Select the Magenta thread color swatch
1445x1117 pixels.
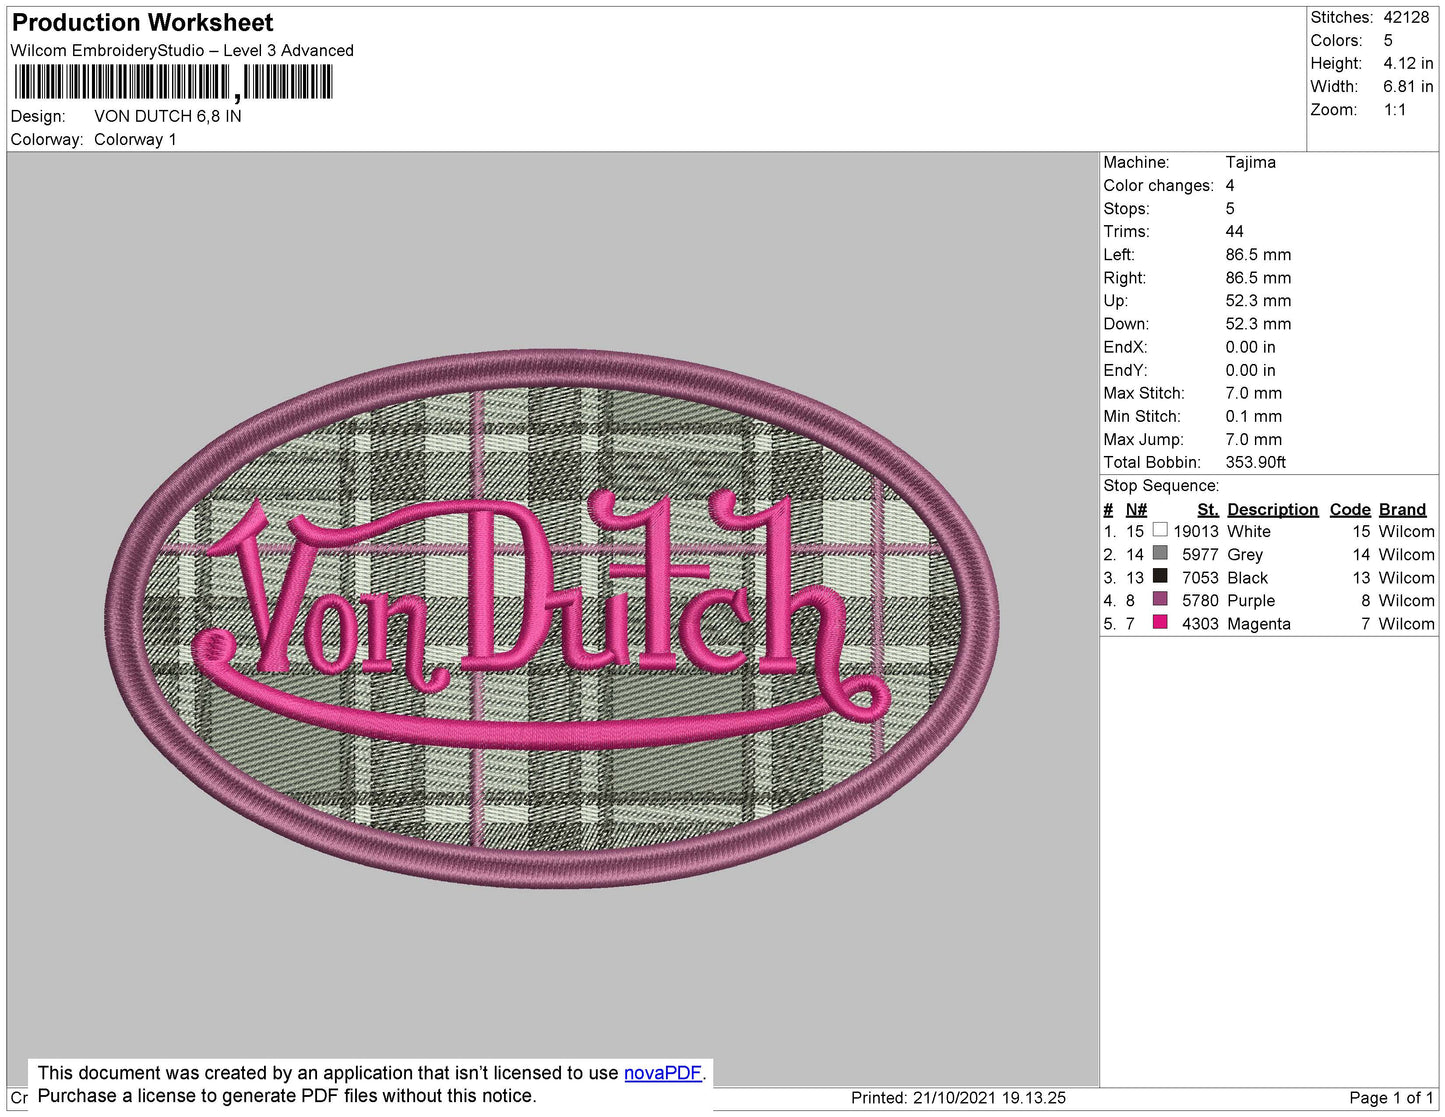click(x=1160, y=622)
